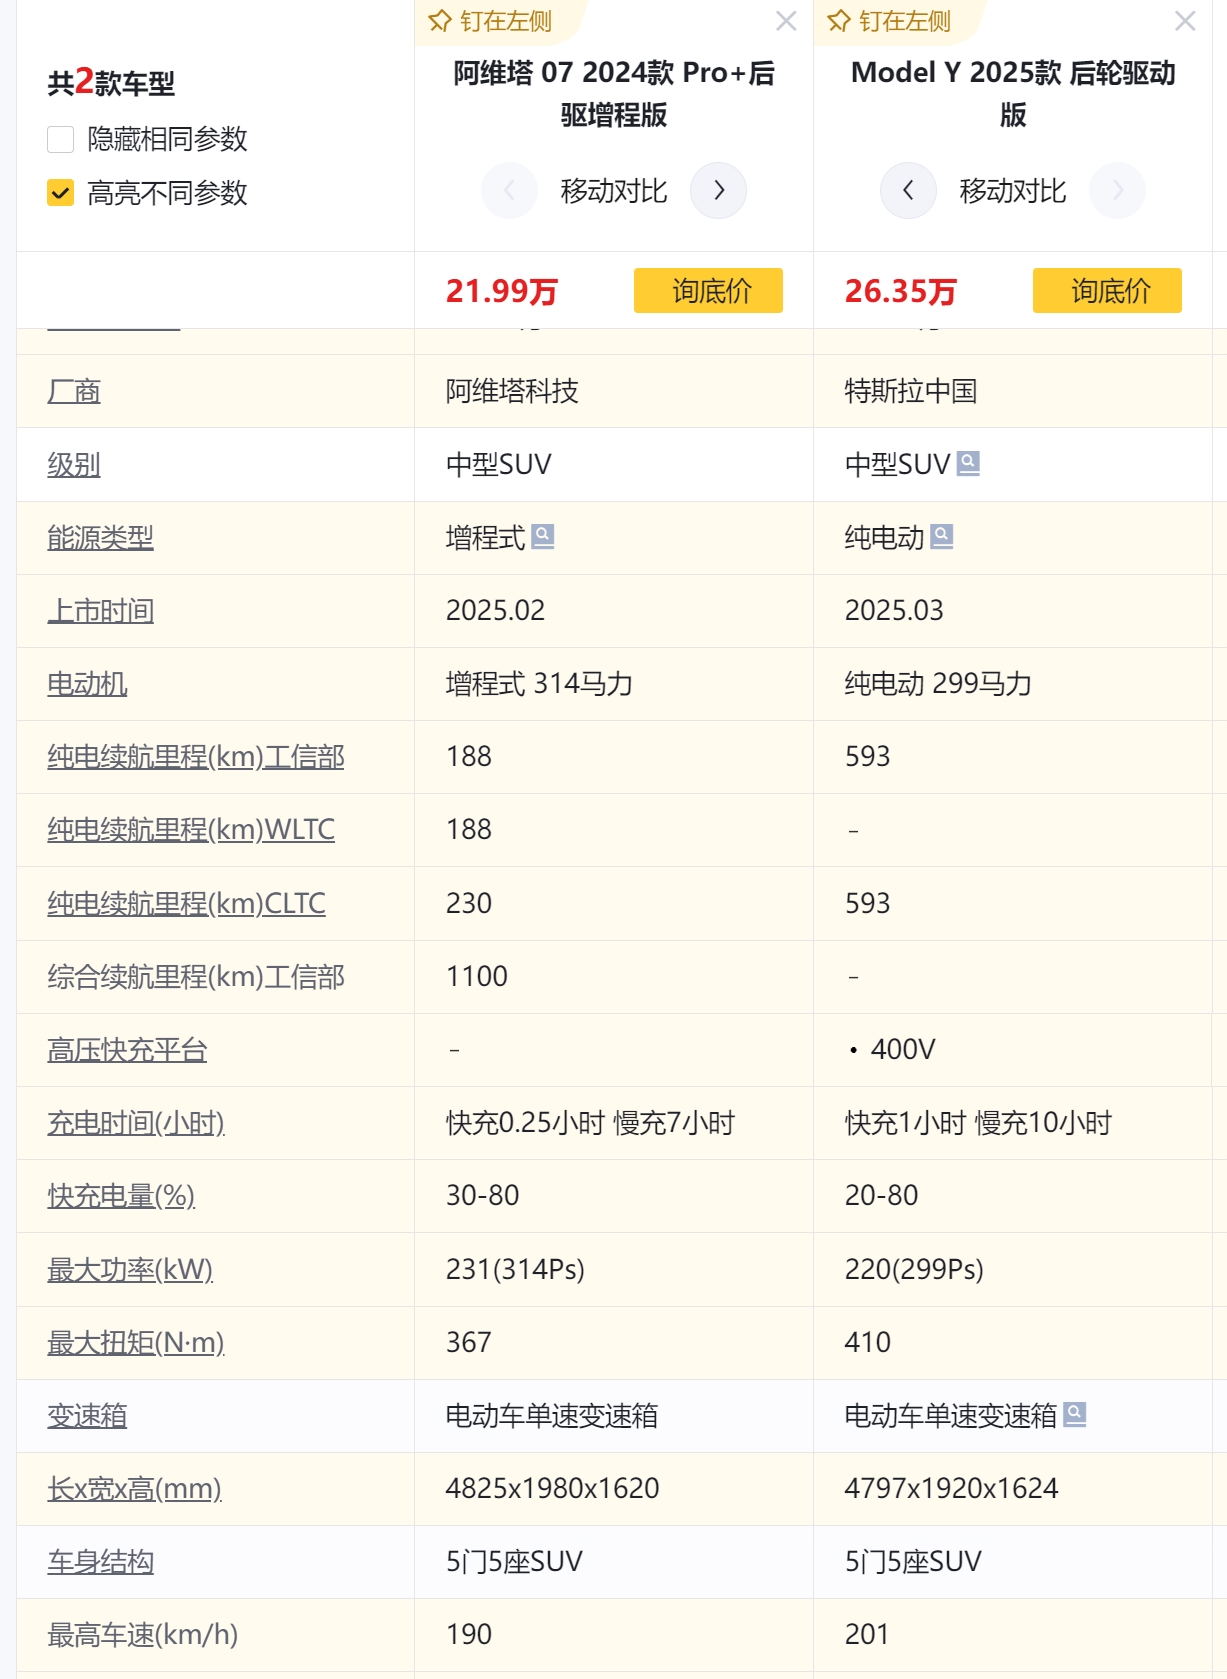Enable 隐藏相同参数 checkbox
Screen dimensions: 1227x1679
[60, 139]
